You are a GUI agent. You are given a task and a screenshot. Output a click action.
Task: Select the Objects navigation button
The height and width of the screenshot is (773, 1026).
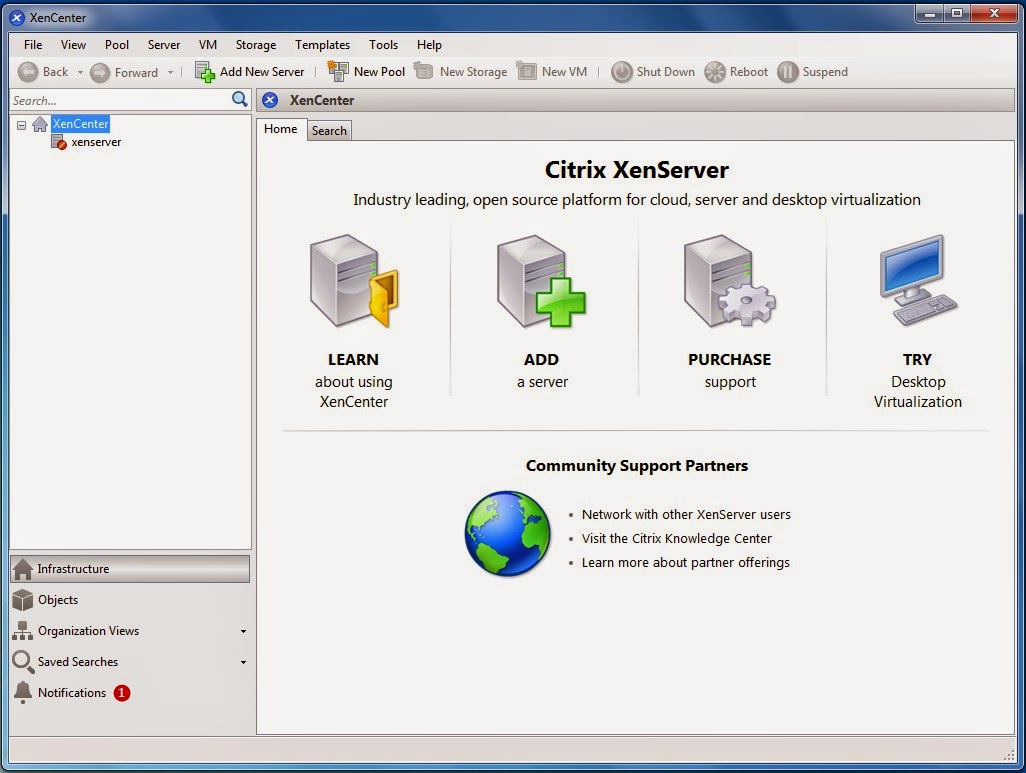coord(130,600)
